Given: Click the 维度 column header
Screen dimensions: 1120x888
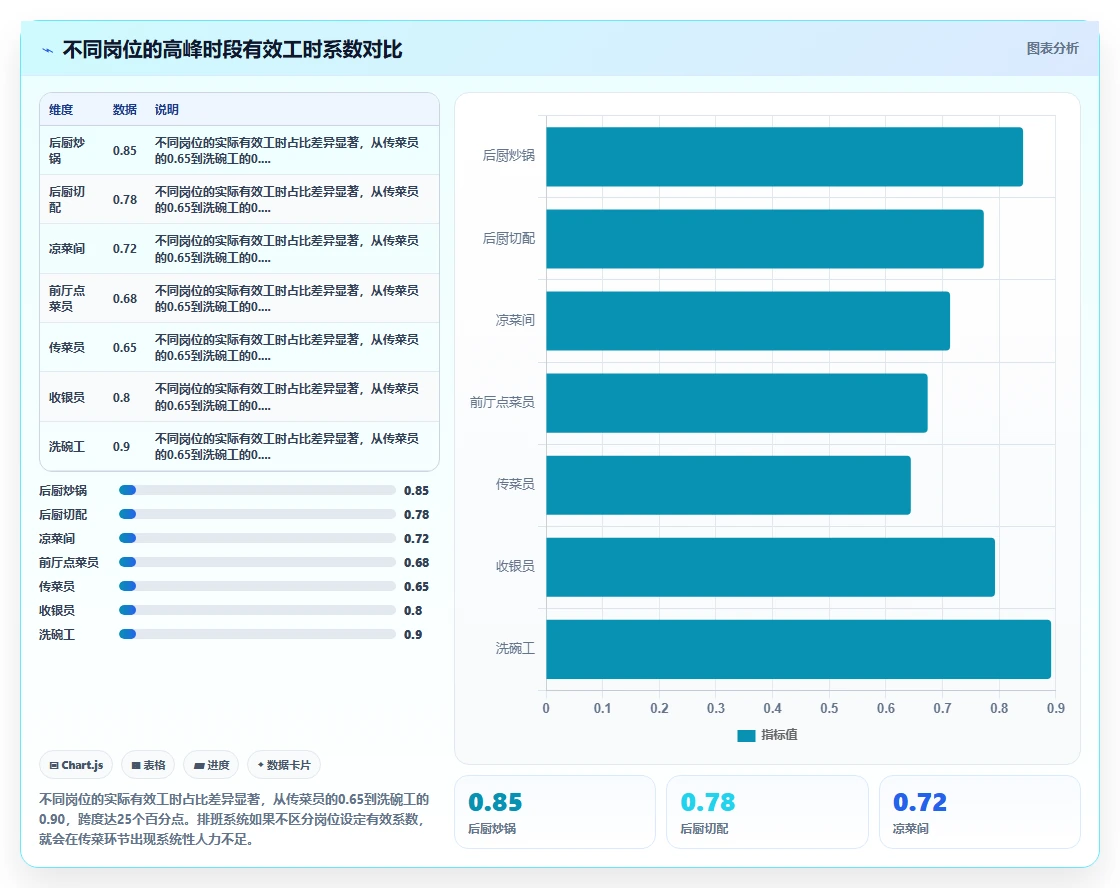Looking at the screenshot, I should point(61,109).
